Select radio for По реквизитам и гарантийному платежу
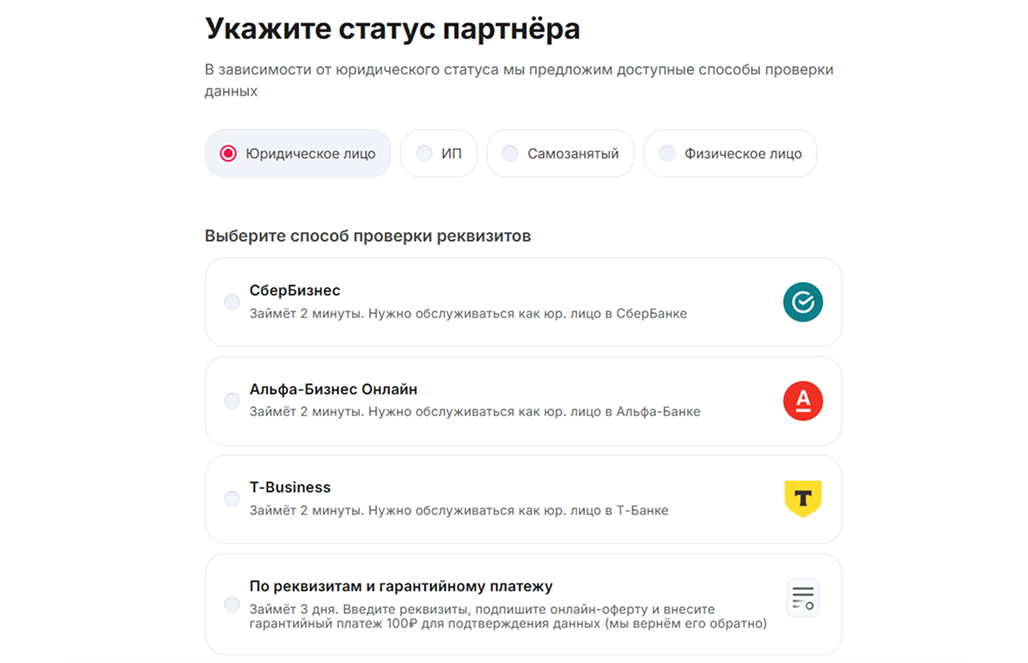Screen dimensions: 1028x663 [232, 605]
